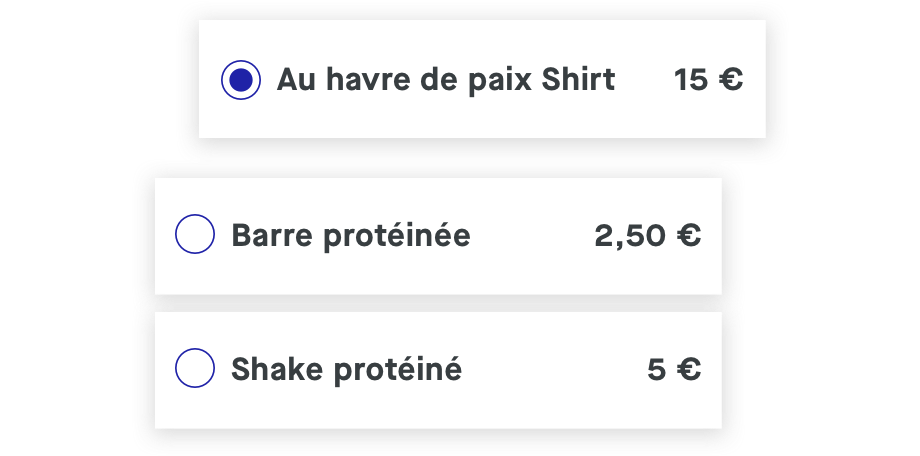920x456 pixels.
Task: Click the 5 € price
Action: click(673, 370)
